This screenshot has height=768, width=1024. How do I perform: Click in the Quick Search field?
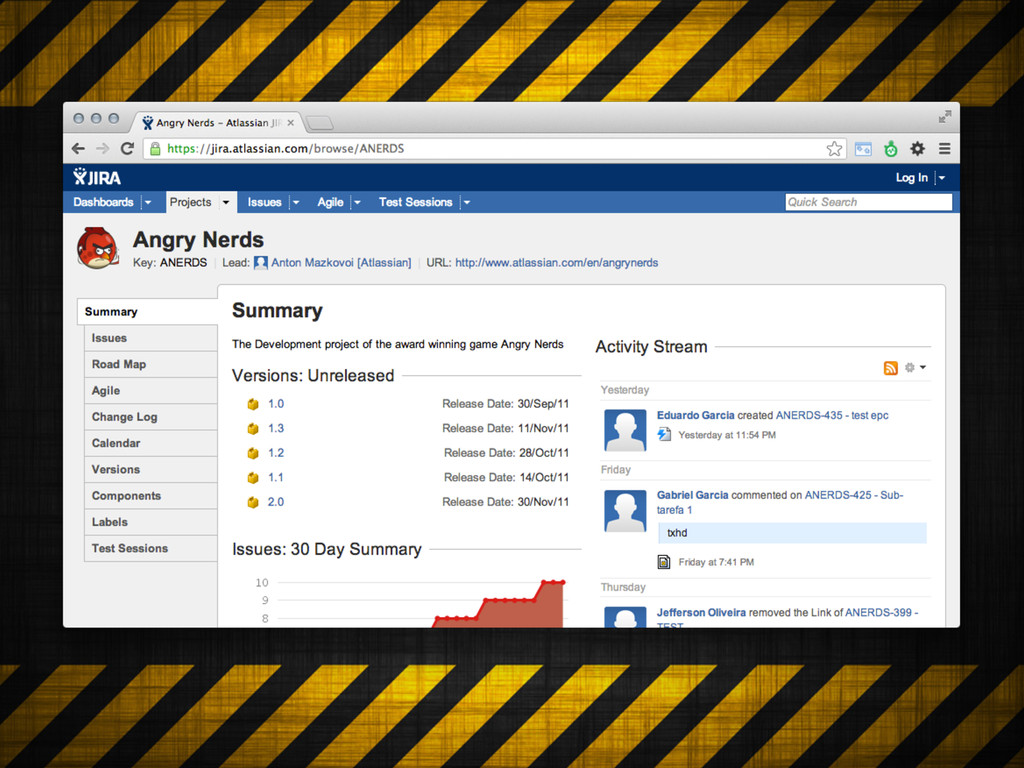(868, 202)
